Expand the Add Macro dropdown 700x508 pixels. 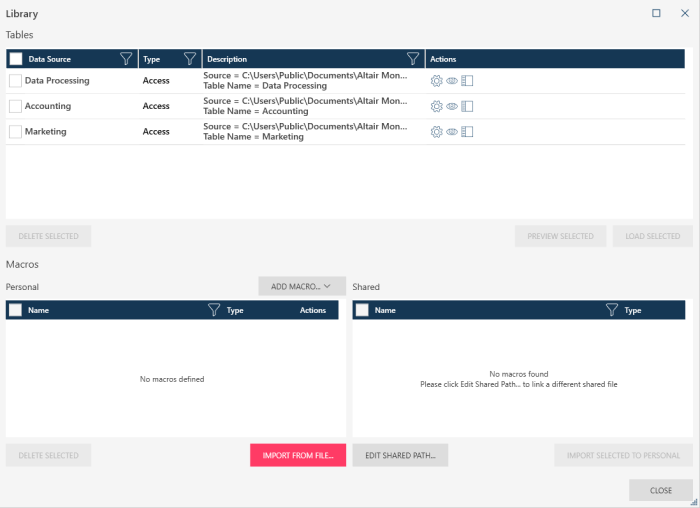point(301,286)
